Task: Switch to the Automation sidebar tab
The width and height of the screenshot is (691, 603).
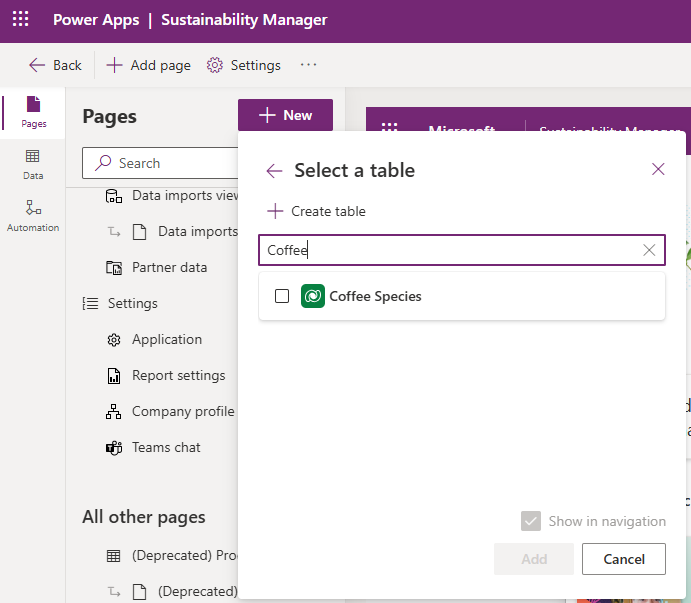Action: pyautogui.click(x=33, y=216)
